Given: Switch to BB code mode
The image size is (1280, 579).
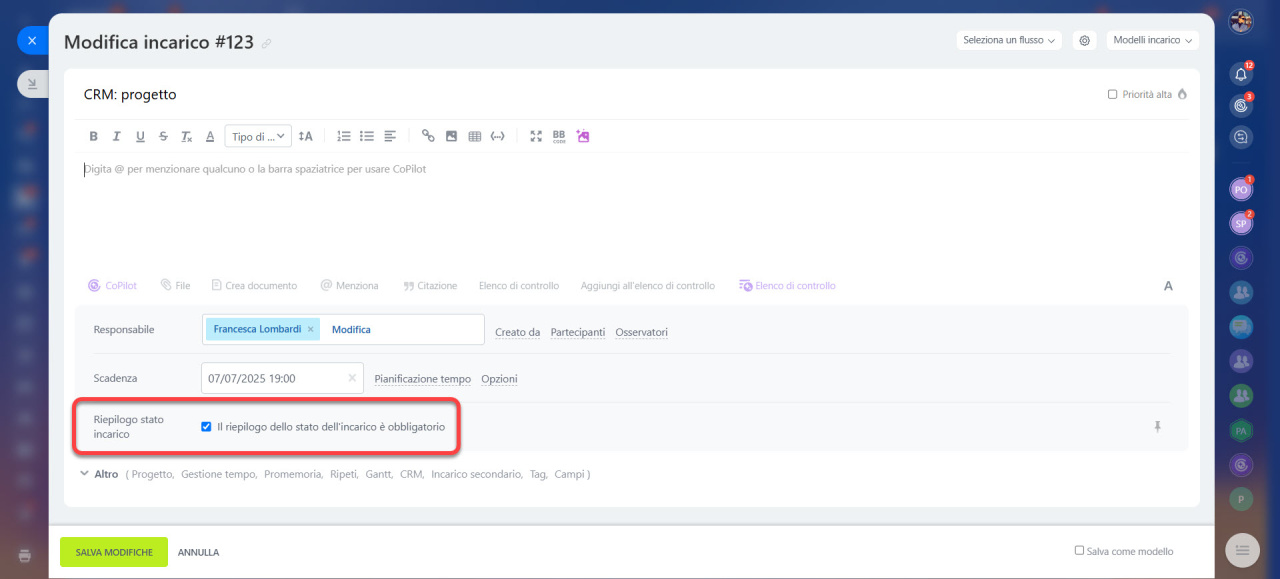Looking at the screenshot, I should 559,136.
